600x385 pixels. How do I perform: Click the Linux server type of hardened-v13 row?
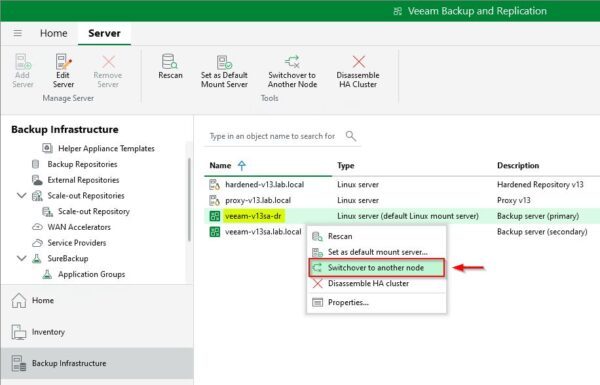[x=358, y=184]
